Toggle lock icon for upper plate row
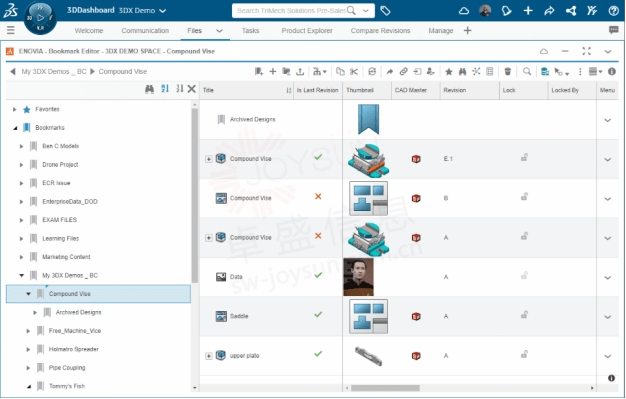The width and height of the screenshot is (626, 399). click(524, 354)
